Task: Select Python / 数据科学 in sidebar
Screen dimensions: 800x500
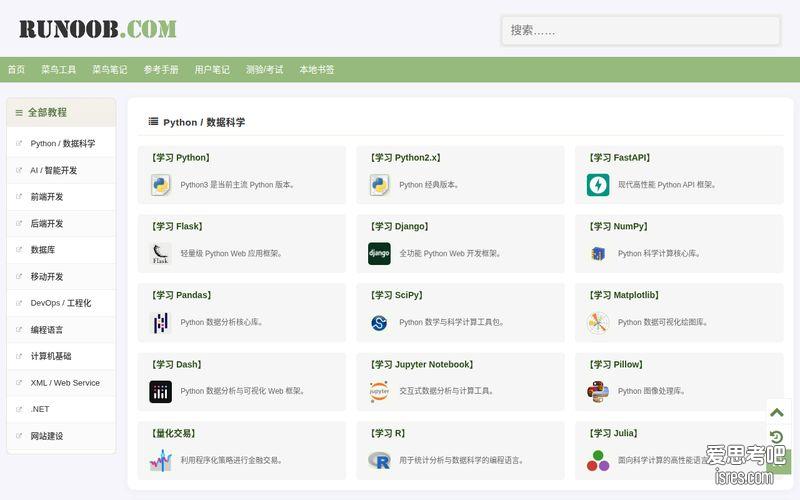Action: point(62,143)
